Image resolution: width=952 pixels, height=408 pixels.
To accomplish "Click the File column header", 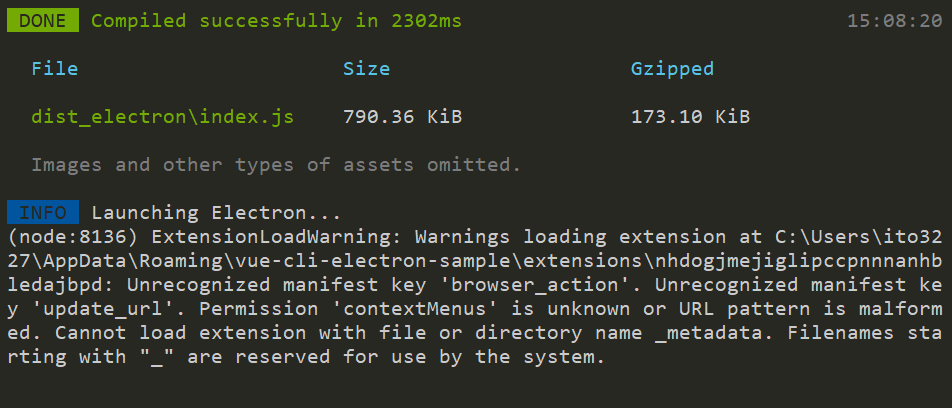I will pyautogui.click(x=55, y=69).
